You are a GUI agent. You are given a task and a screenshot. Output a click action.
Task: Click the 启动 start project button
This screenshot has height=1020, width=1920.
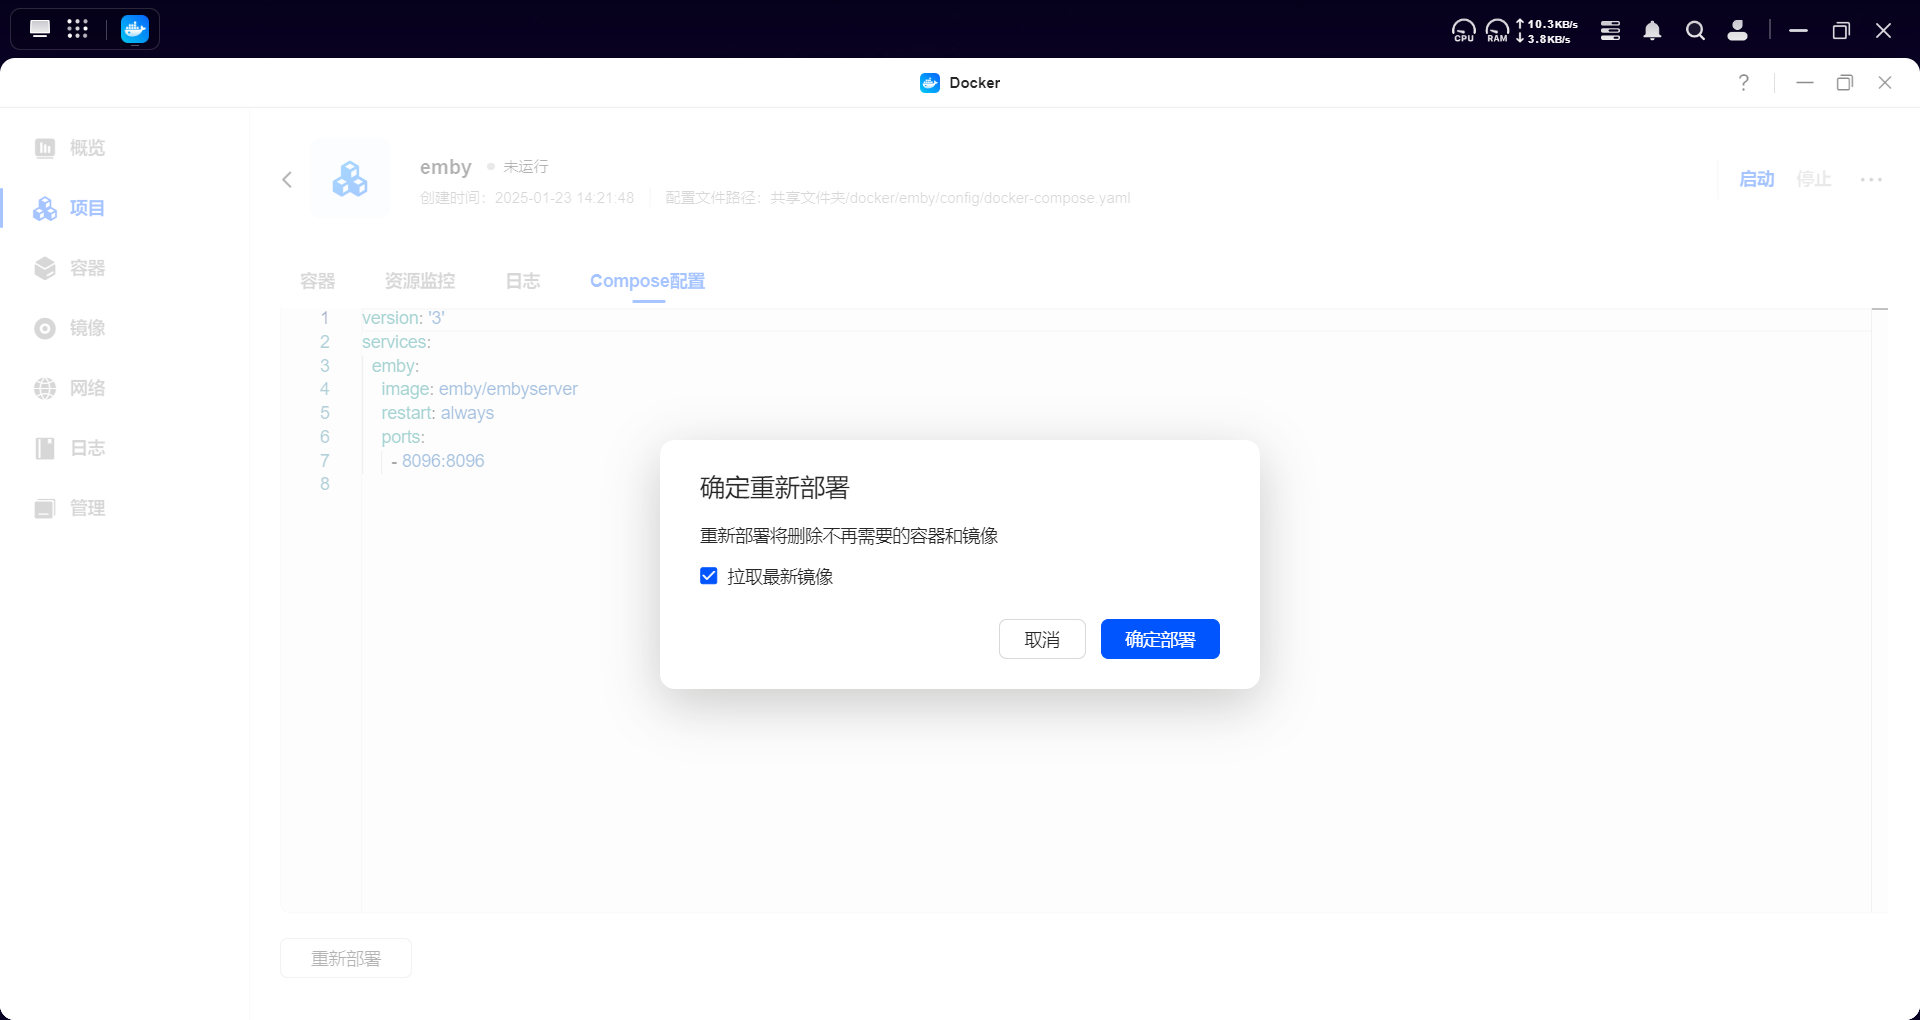[1756, 180]
